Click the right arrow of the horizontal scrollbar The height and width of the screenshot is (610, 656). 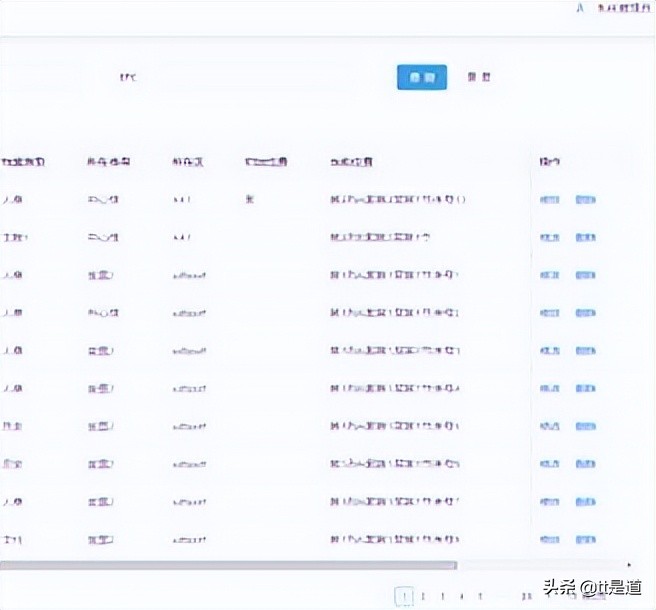629,565
